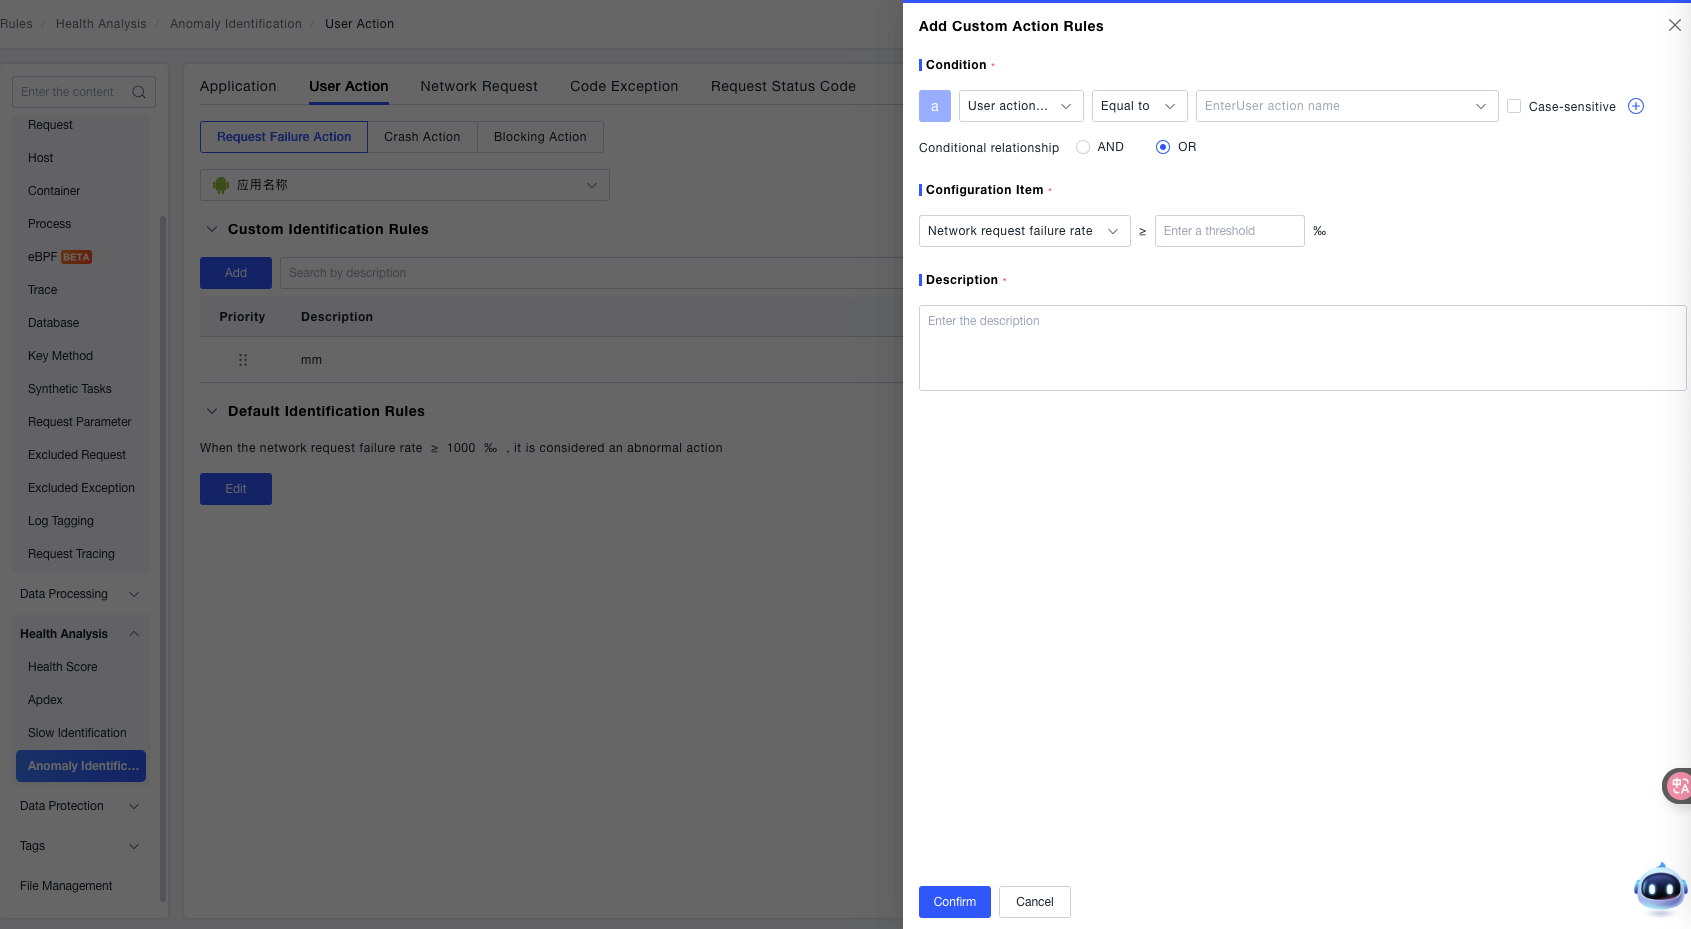Screen dimensions: 1691x929
Task: Click the Confirm button
Action: pyautogui.click(x=954, y=902)
